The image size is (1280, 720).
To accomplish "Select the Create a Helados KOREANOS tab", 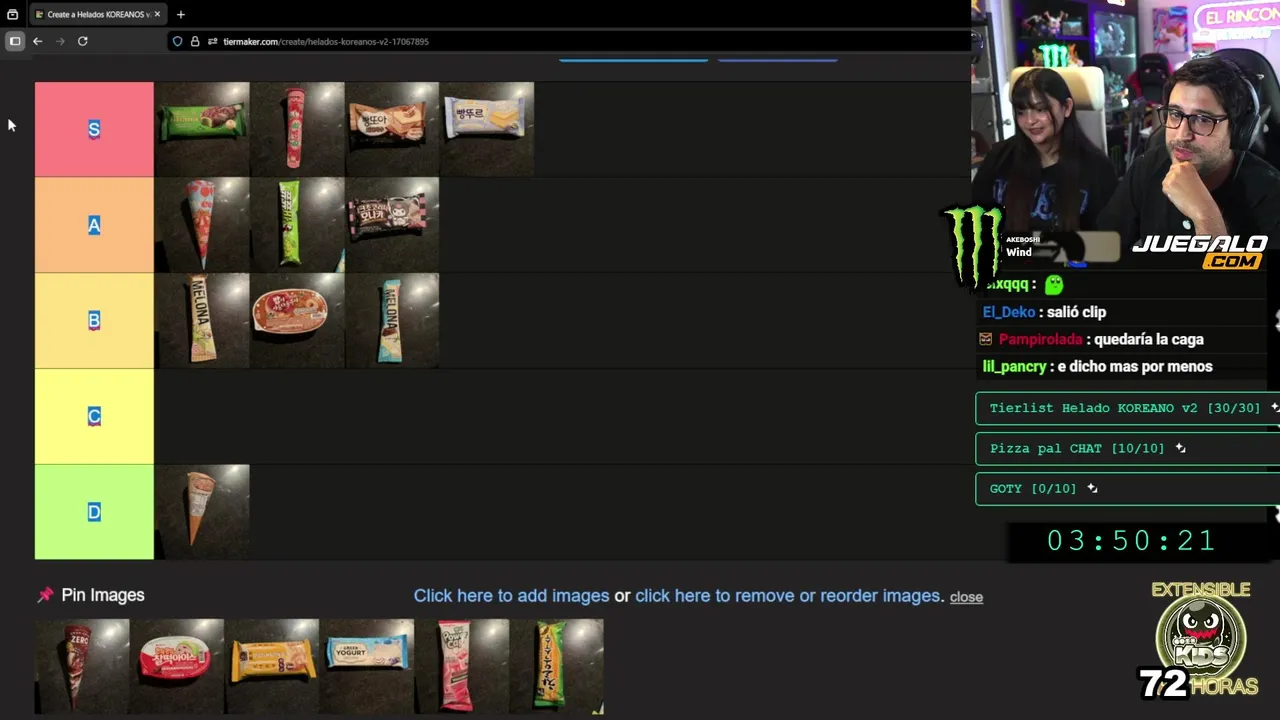I will pos(96,14).
